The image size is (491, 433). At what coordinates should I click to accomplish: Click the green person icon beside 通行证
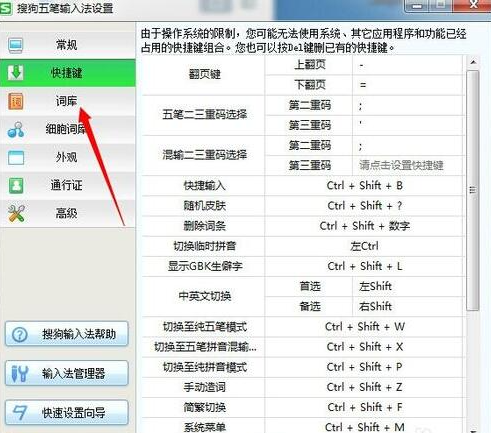coord(16,186)
